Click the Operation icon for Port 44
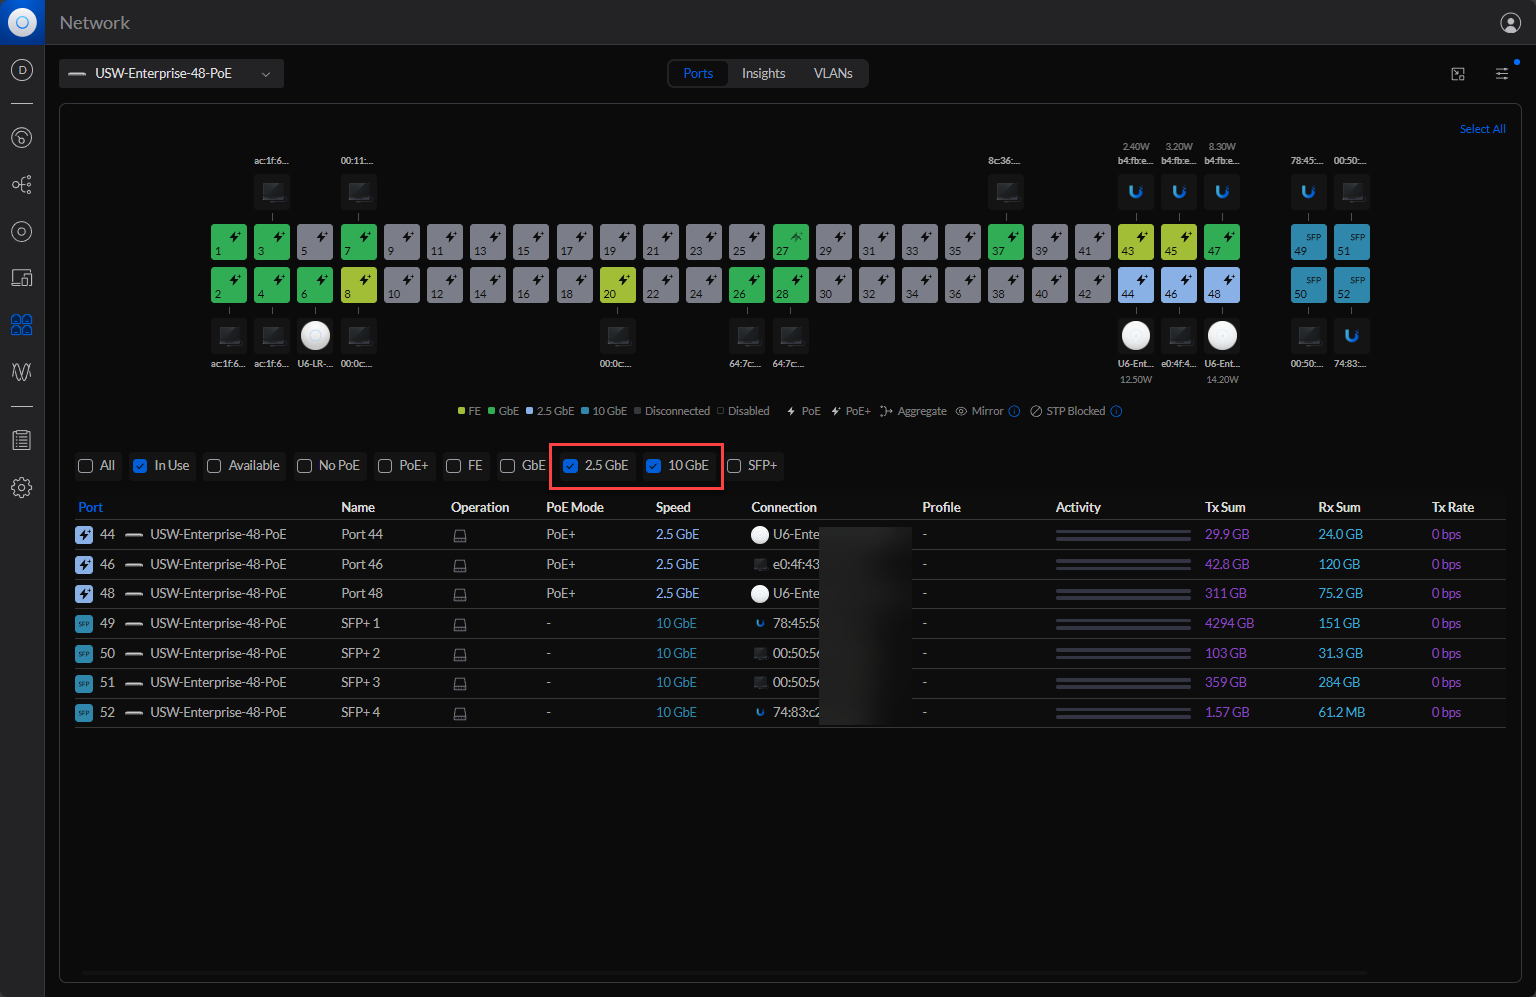Screen dimensions: 1536x997 click(460, 536)
